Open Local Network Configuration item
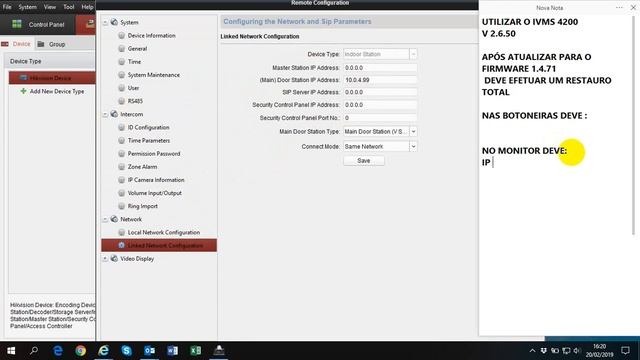640x360 pixels. pos(164,232)
